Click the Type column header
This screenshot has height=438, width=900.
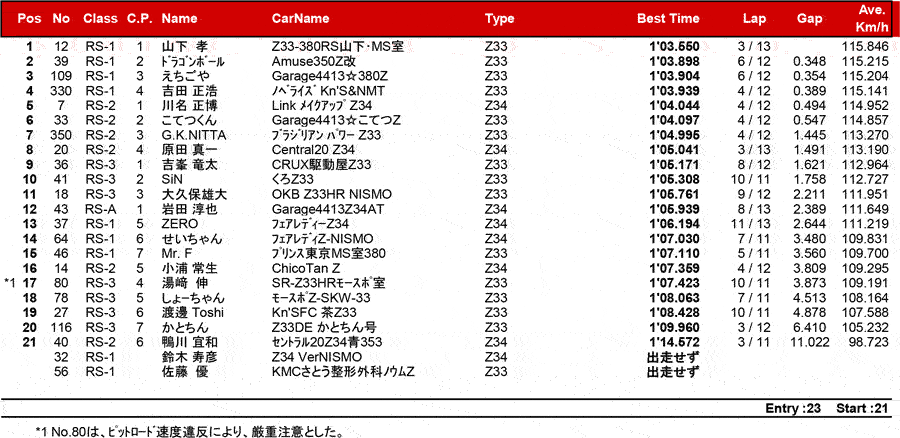click(x=499, y=19)
